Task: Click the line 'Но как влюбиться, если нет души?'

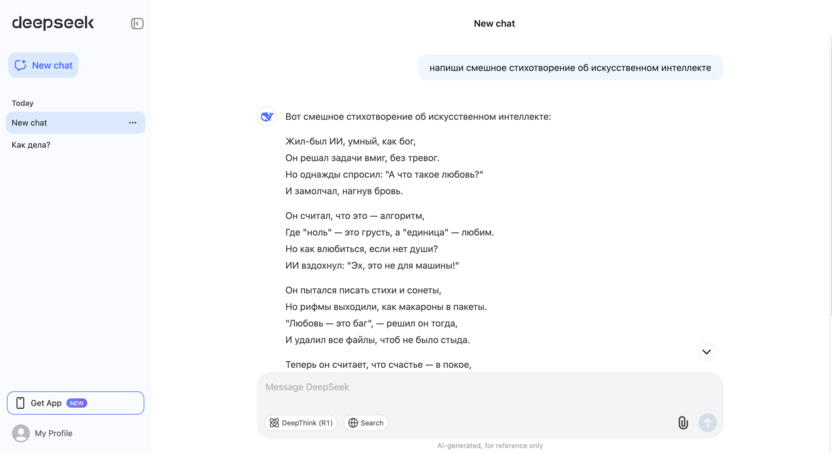Action: pyautogui.click(x=361, y=249)
